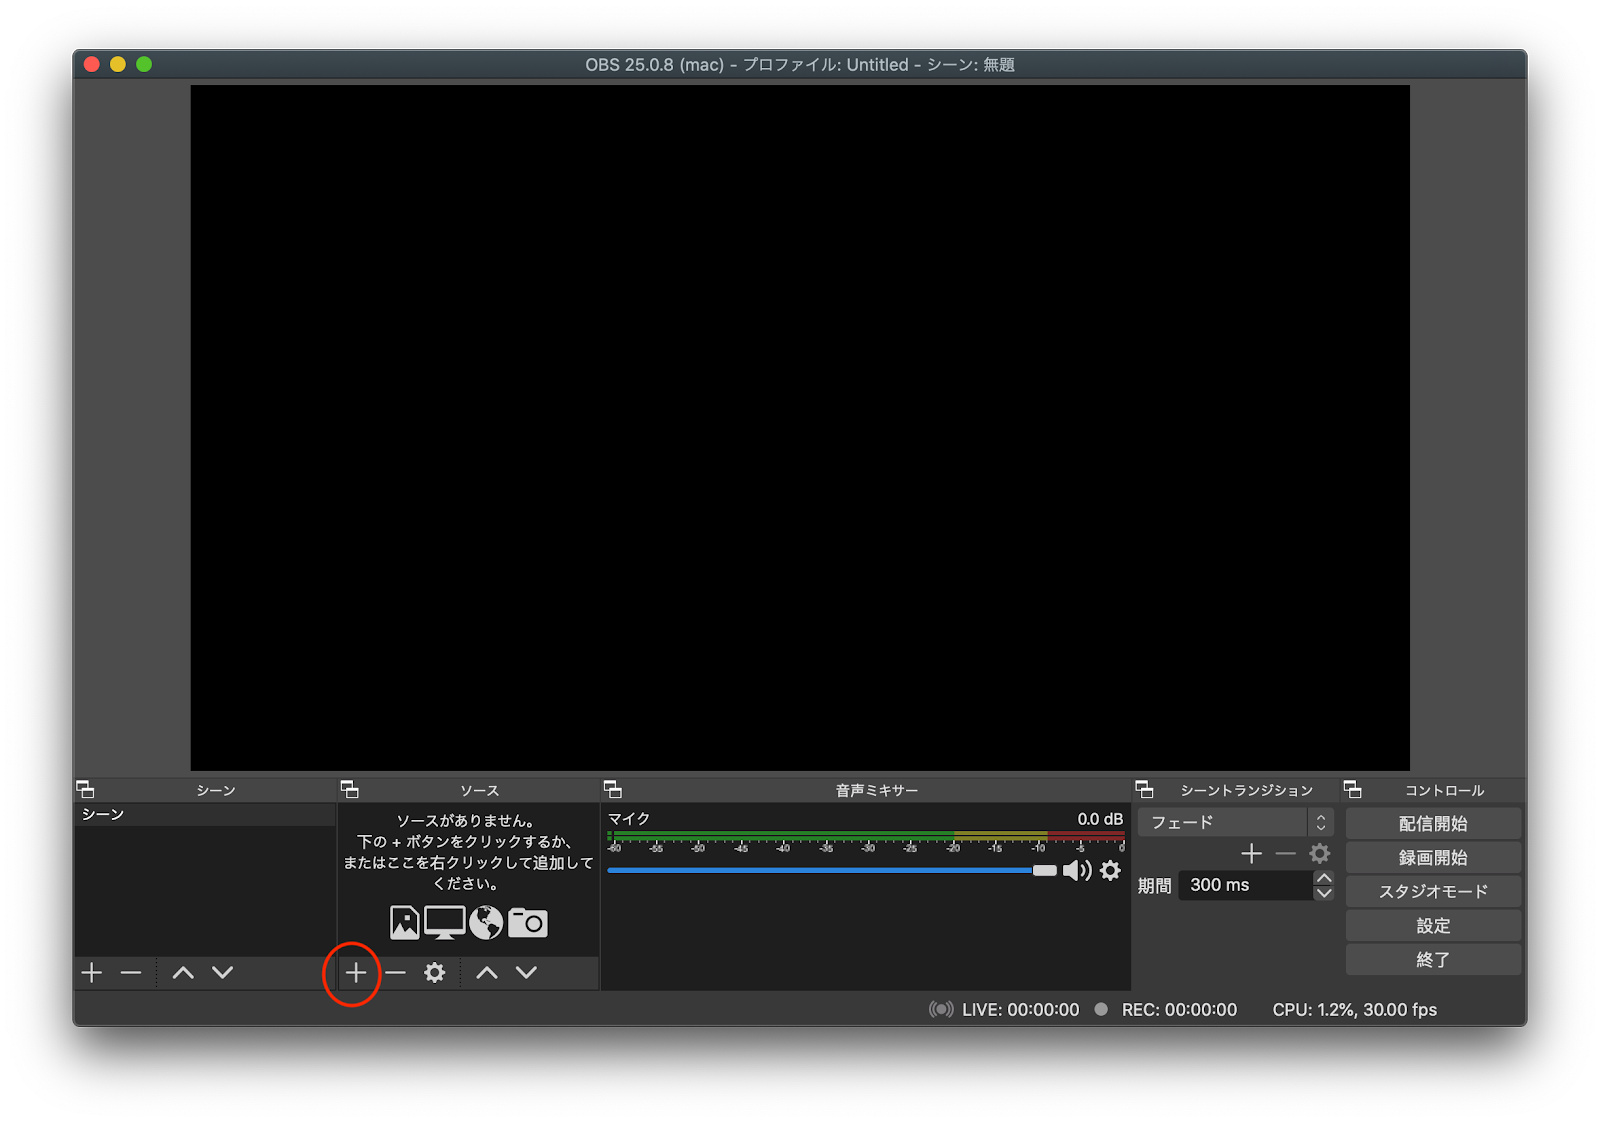Maximize OBS window with green button

(144, 64)
